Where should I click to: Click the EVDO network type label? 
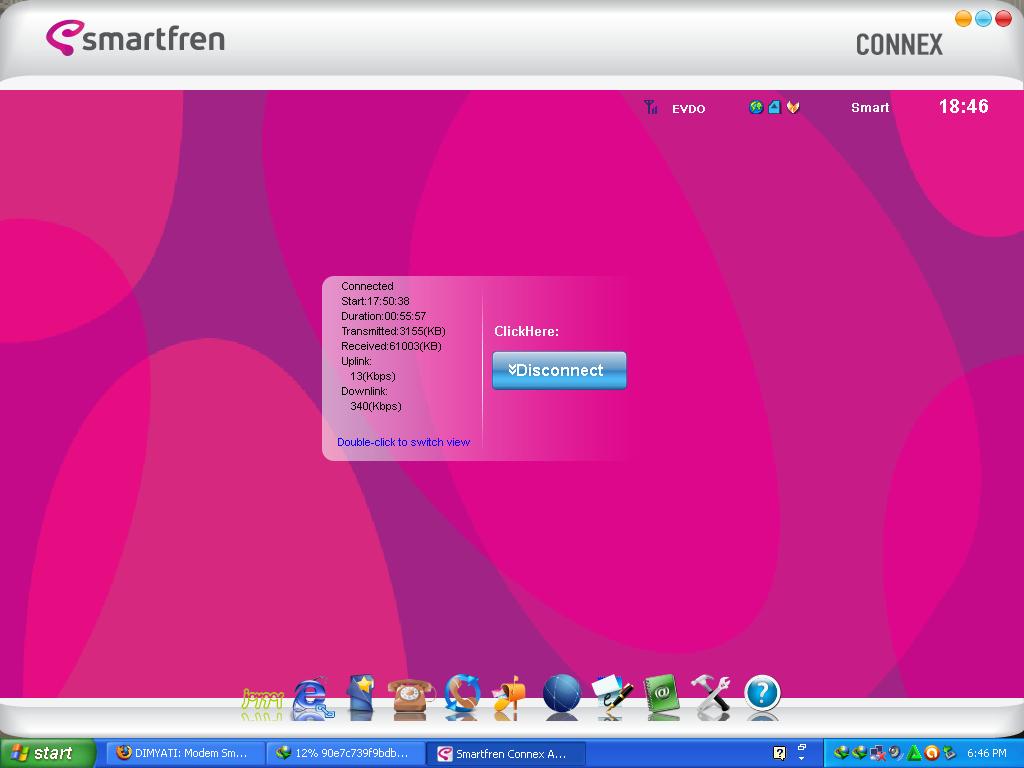point(688,109)
